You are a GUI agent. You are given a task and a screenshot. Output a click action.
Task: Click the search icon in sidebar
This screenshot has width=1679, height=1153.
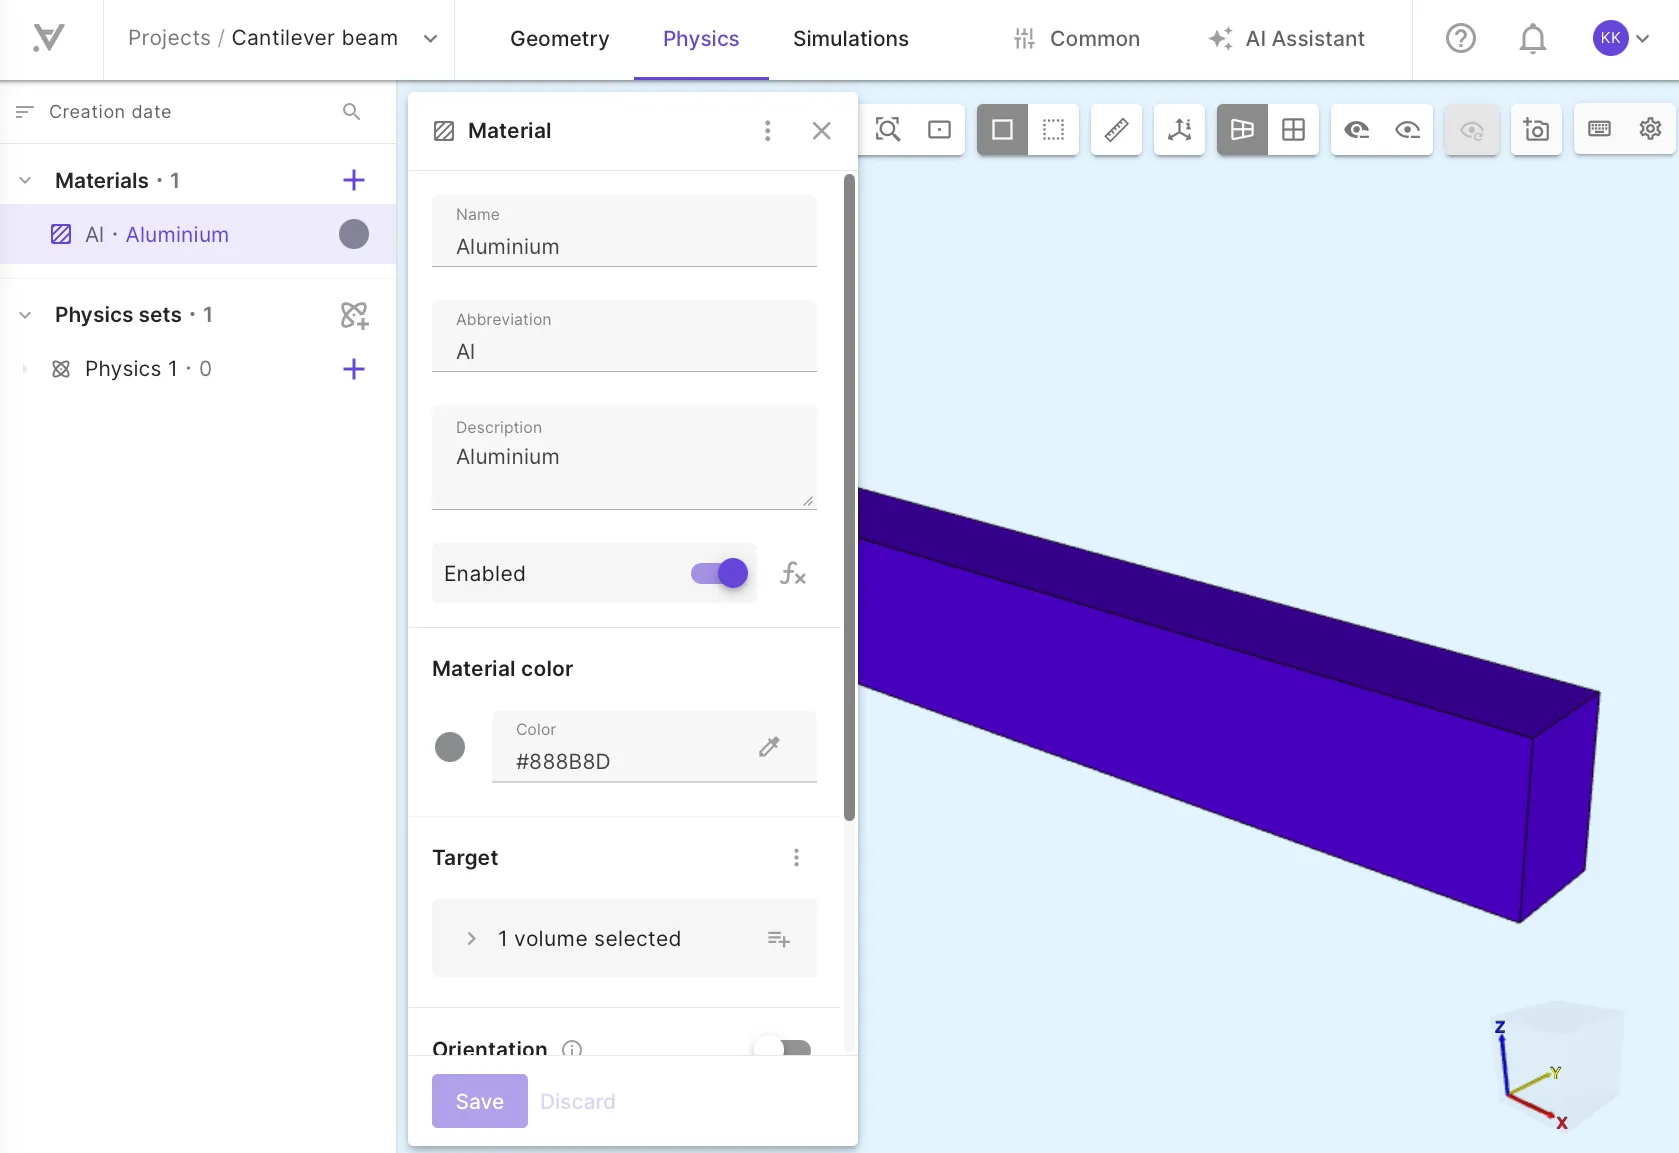pos(351,111)
